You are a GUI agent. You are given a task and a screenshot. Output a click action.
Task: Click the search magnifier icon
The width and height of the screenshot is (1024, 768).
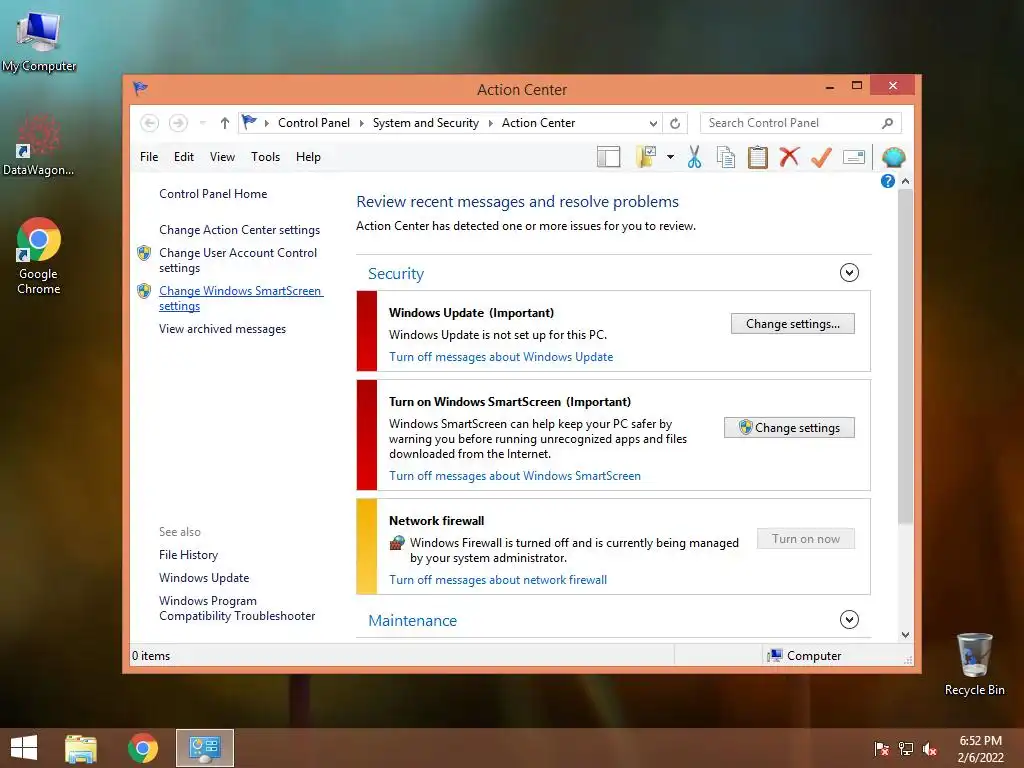click(x=887, y=123)
